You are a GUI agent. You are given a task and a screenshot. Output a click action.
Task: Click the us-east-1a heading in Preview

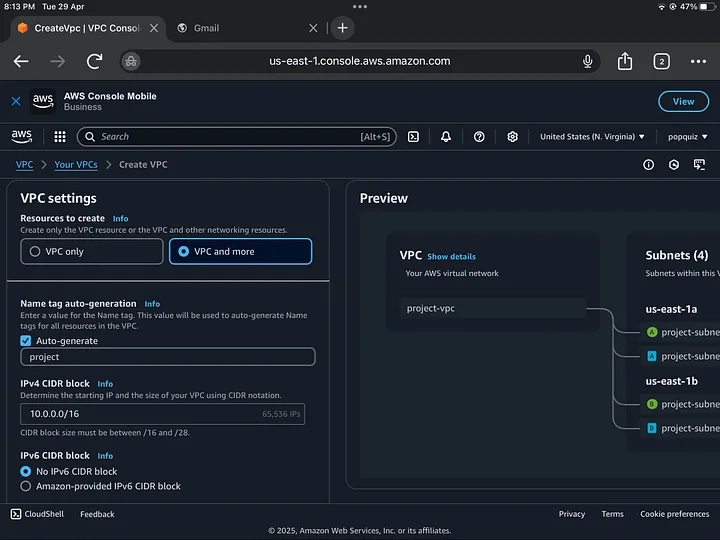(671, 309)
